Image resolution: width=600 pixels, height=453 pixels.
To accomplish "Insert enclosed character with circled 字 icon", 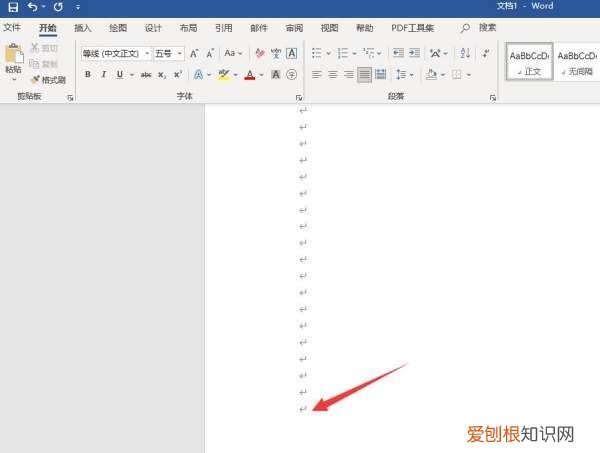I will click(x=292, y=74).
